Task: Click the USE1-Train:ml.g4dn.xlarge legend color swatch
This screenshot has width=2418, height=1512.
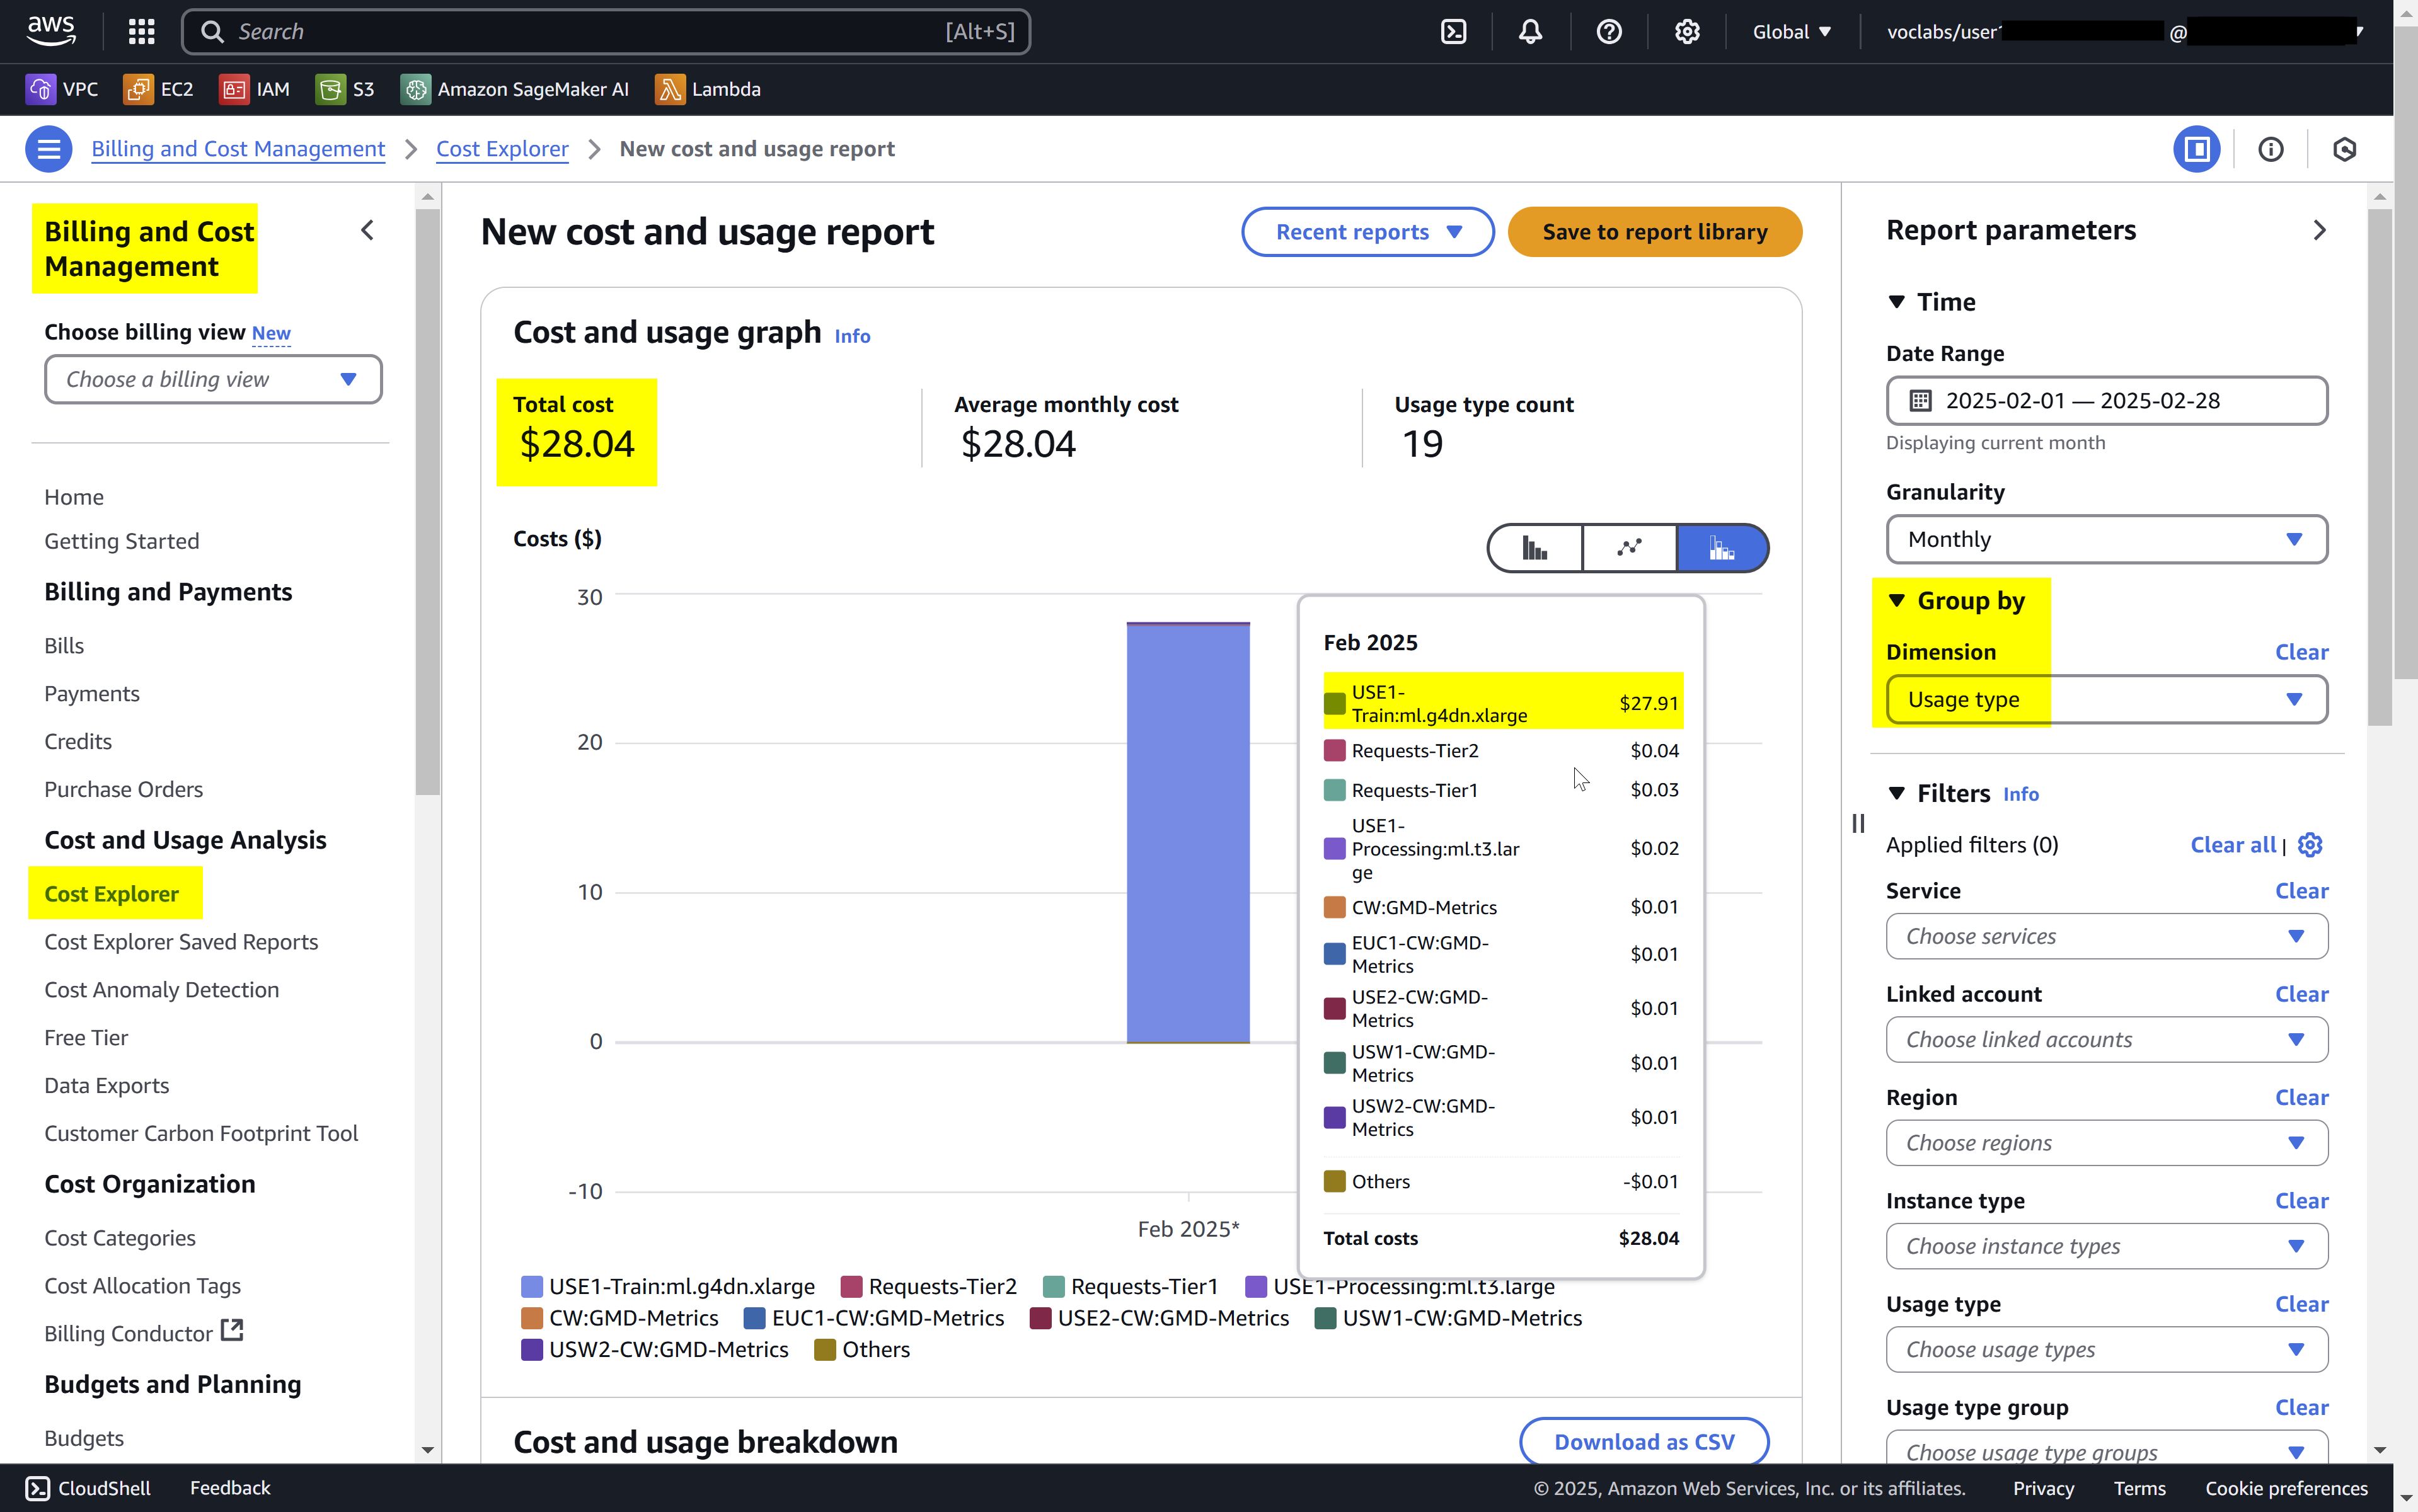Action: (532, 1287)
